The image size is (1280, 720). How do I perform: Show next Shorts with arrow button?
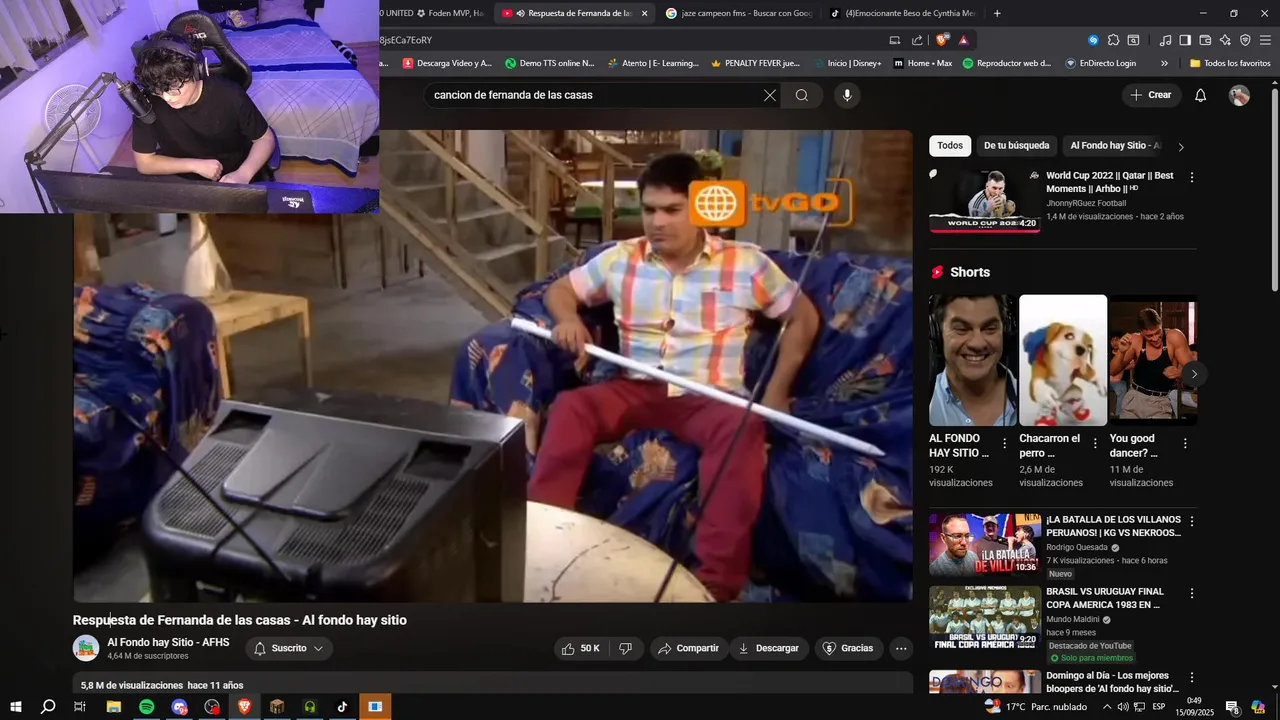coord(1193,374)
